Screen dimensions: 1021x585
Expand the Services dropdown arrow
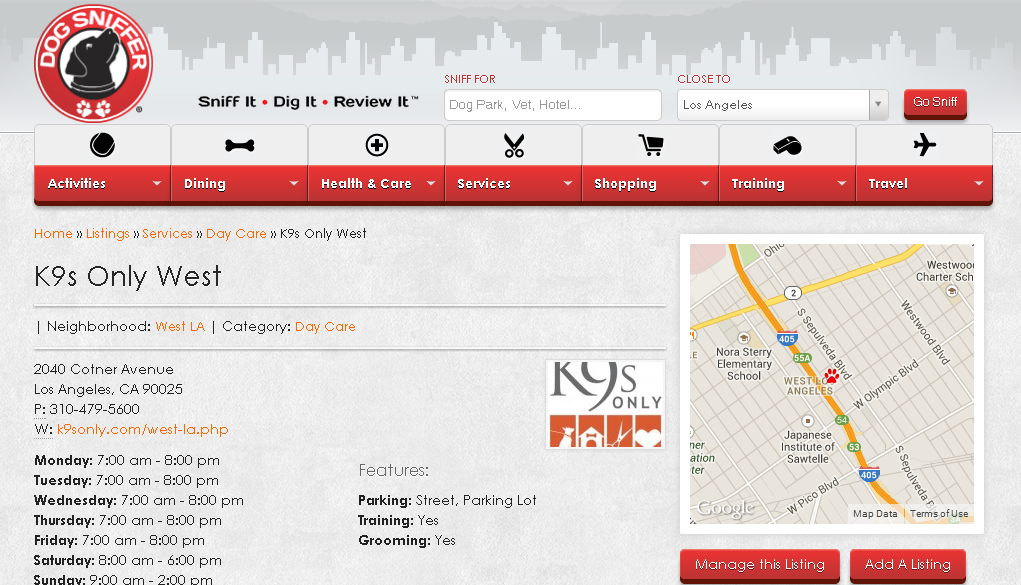[567, 184]
